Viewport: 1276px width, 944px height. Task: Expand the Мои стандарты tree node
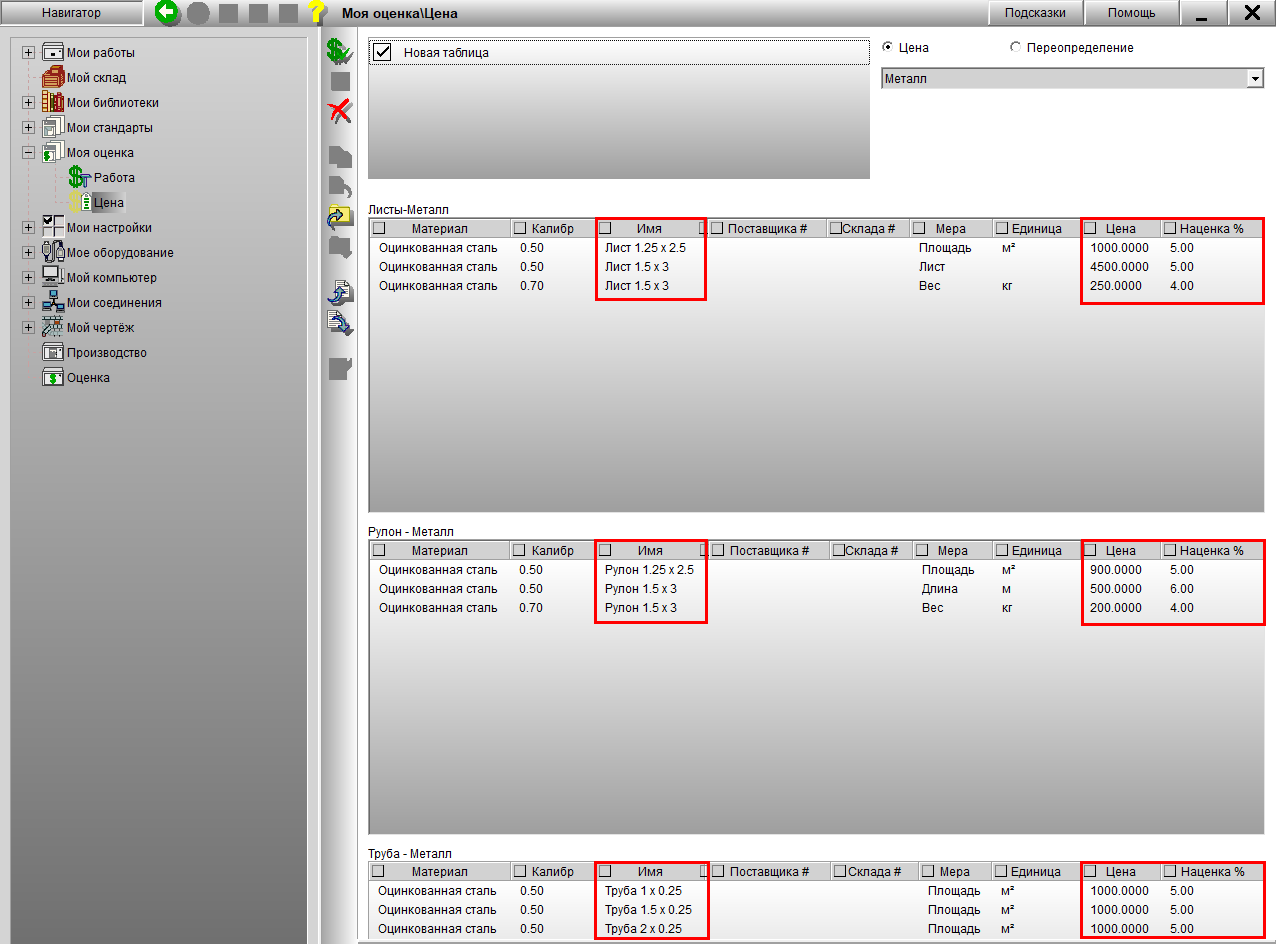(28, 127)
